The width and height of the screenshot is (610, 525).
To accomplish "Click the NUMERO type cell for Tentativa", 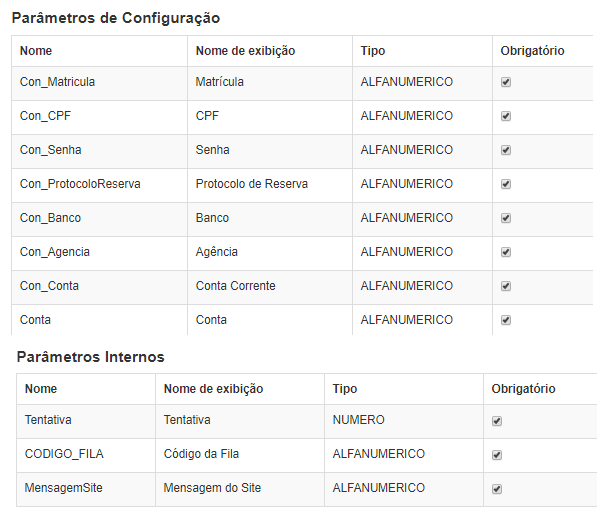I will point(404,421).
